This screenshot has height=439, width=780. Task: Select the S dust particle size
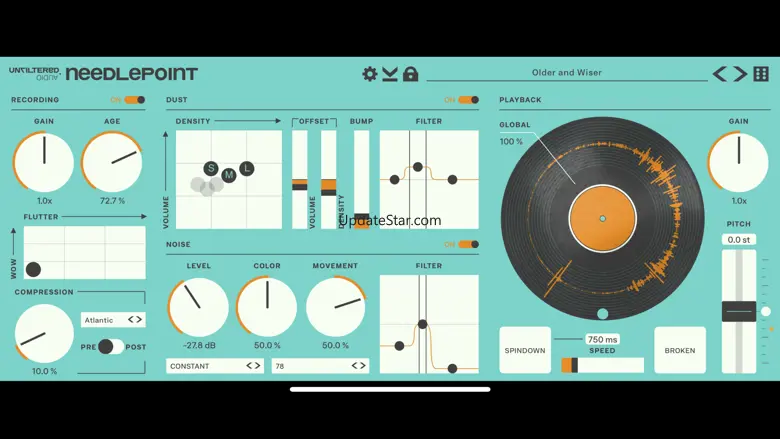tap(211, 168)
